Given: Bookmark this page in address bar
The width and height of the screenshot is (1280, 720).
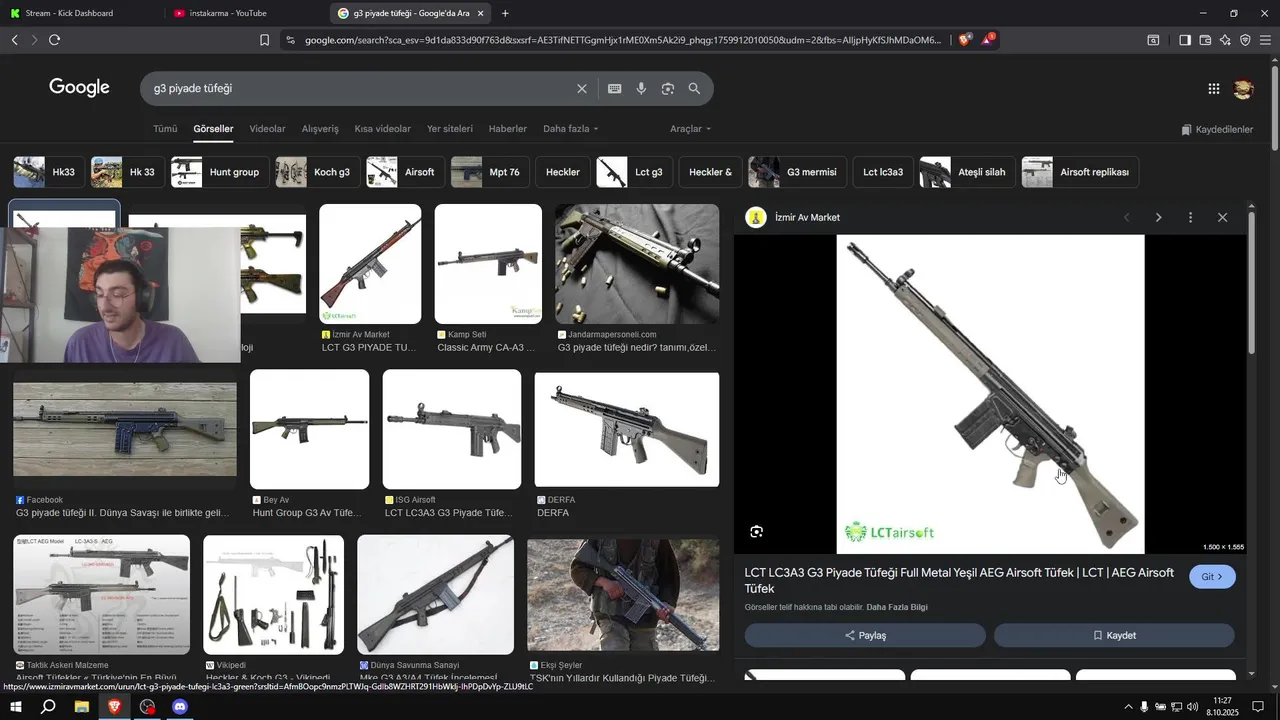Looking at the screenshot, I should point(264,40).
